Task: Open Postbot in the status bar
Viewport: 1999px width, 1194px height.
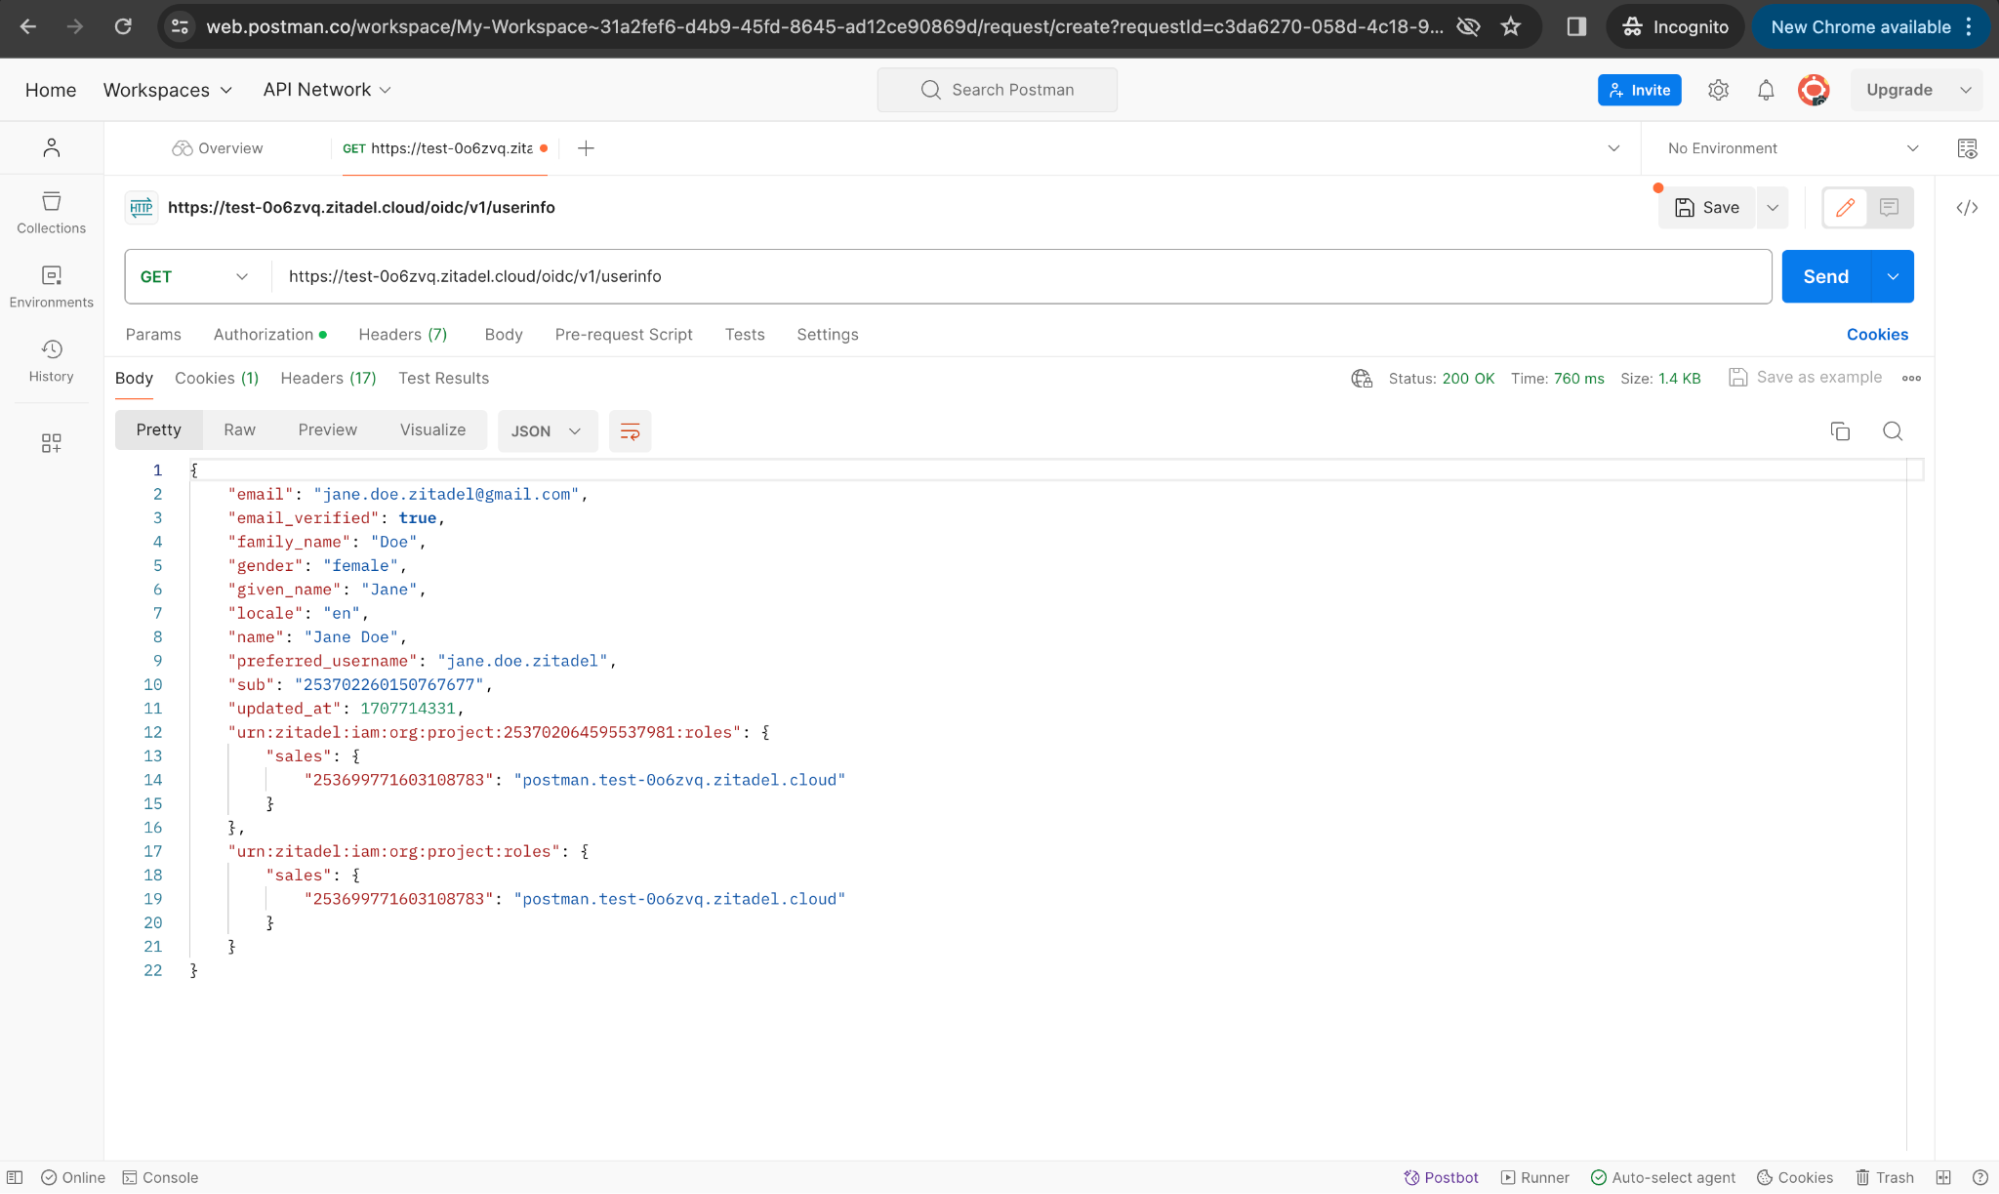Action: click(x=1441, y=1177)
